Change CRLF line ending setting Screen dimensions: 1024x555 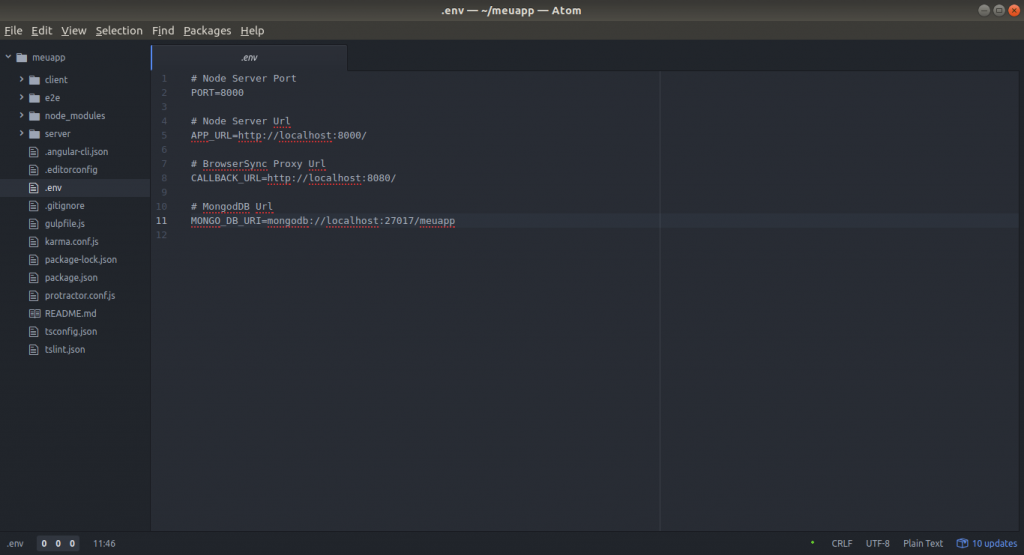coord(842,544)
